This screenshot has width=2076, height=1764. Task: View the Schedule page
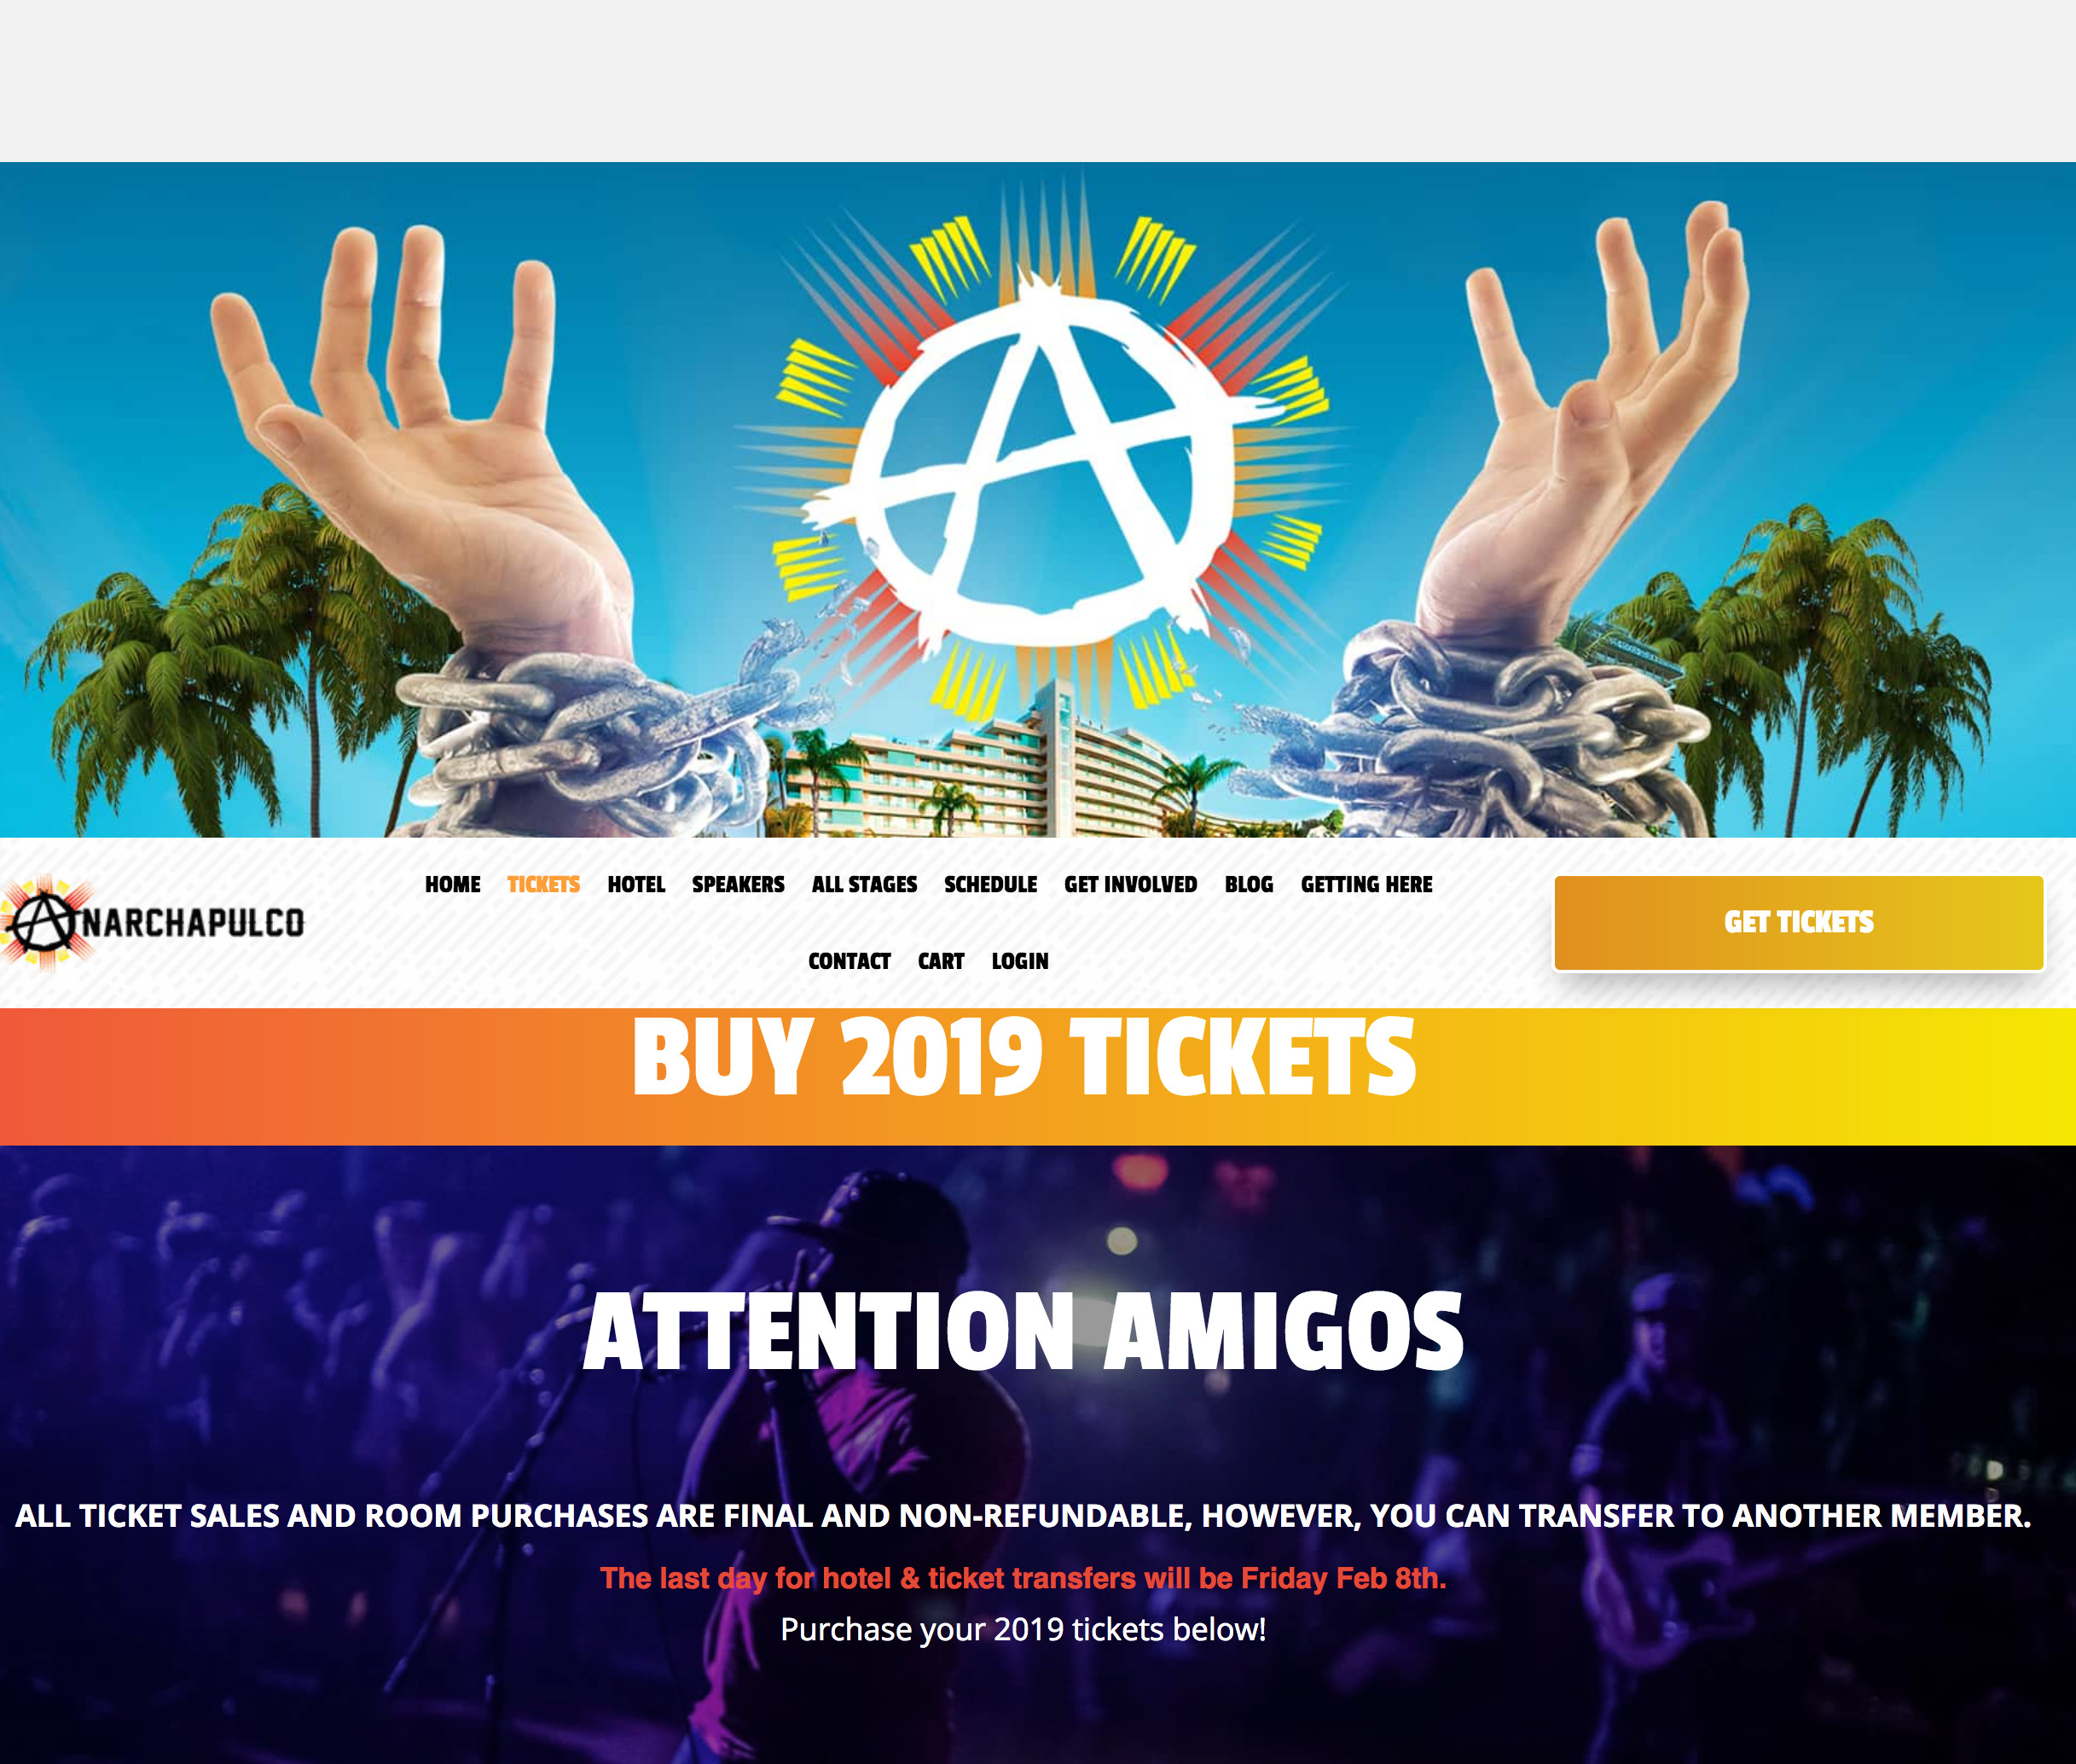[x=990, y=884]
